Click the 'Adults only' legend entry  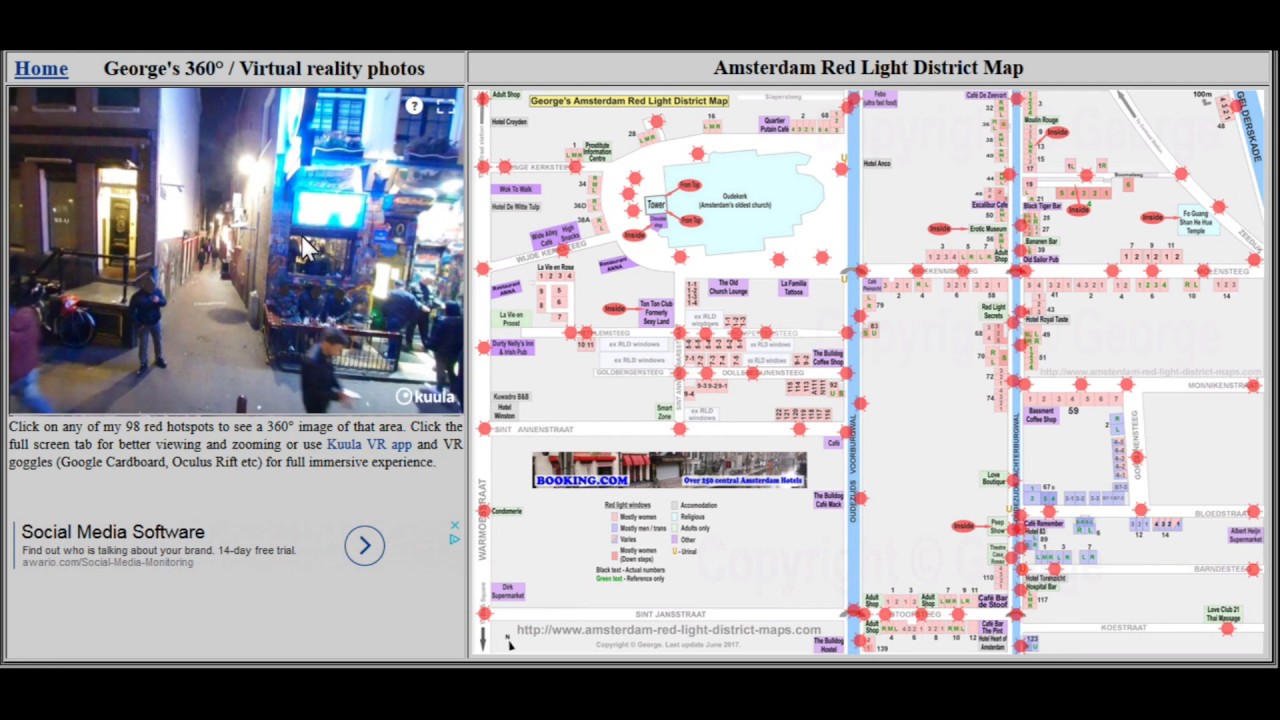tap(691, 528)
